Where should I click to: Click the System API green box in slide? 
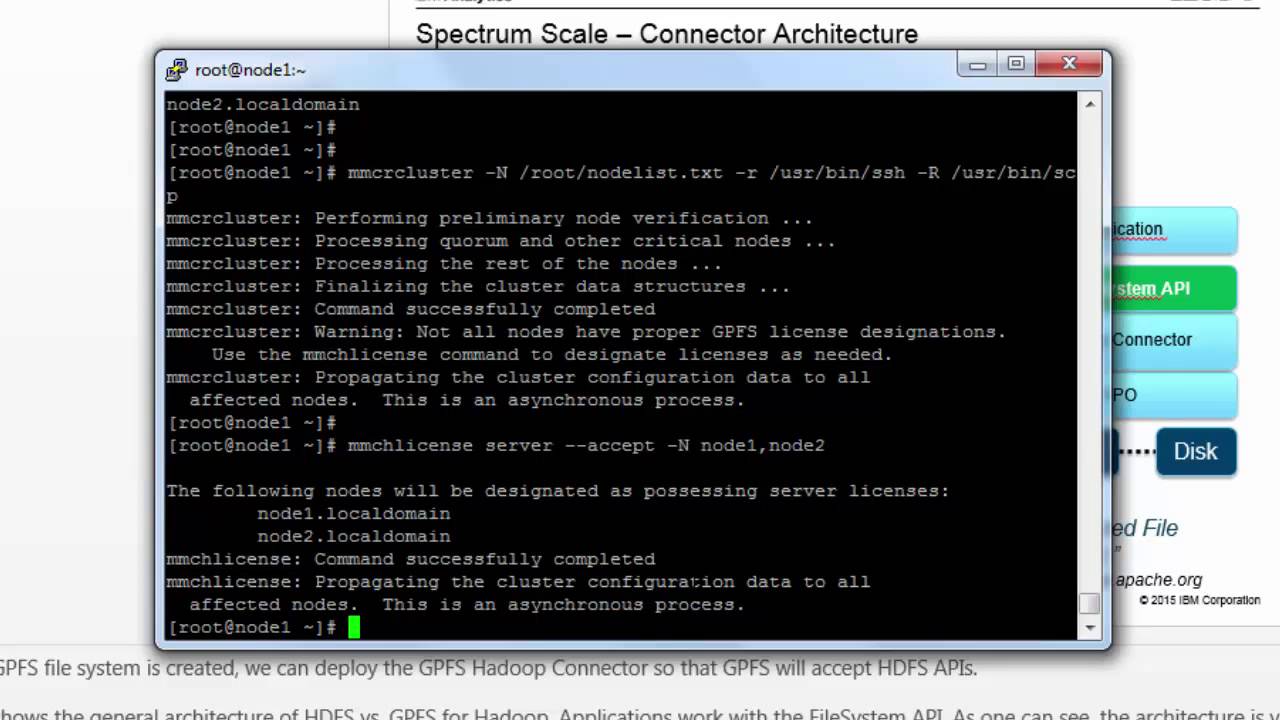coord(1172,289)
